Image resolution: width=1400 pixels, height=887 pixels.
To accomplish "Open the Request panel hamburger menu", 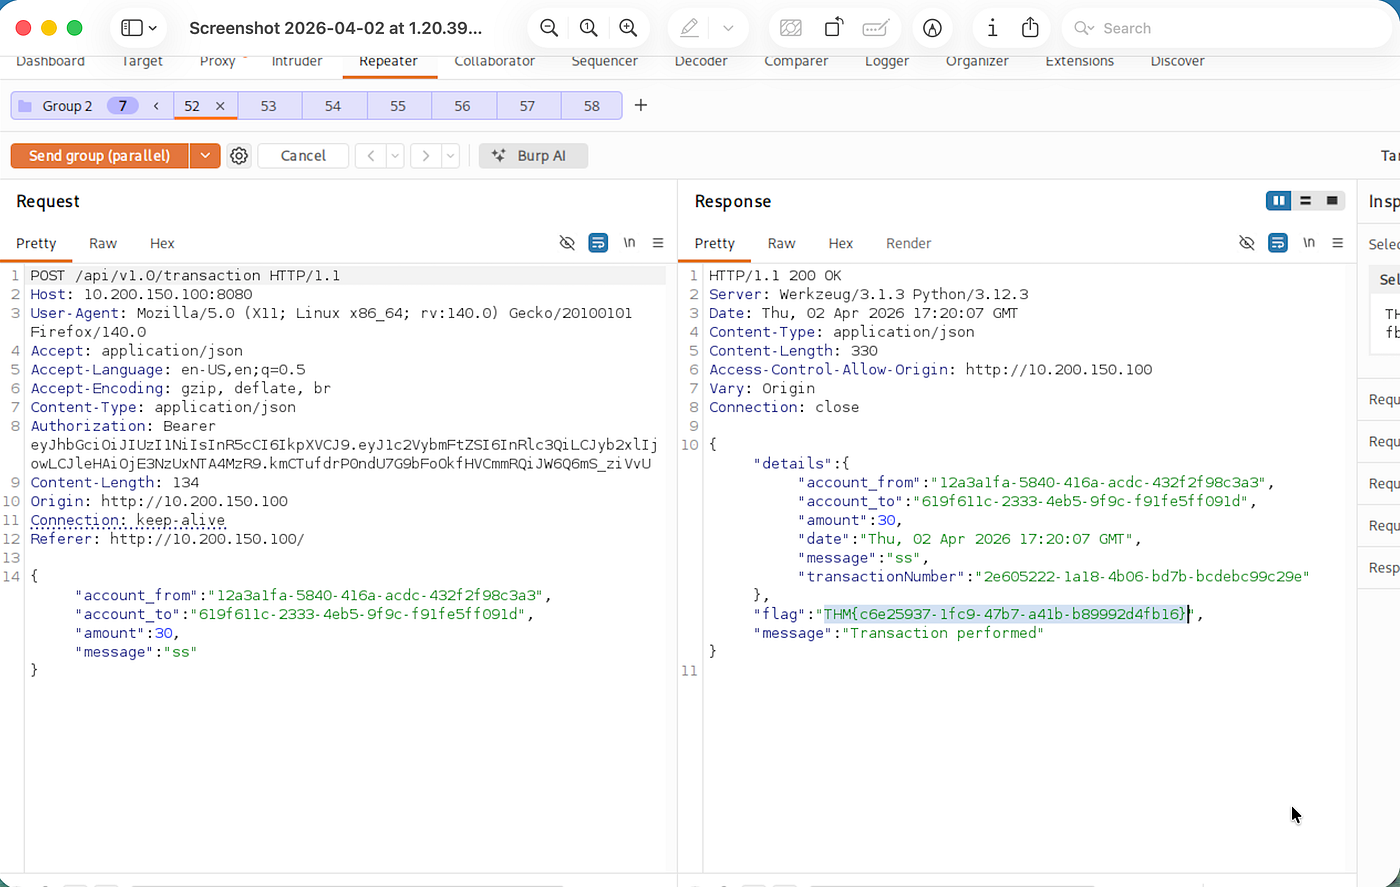I will (658, 243).
